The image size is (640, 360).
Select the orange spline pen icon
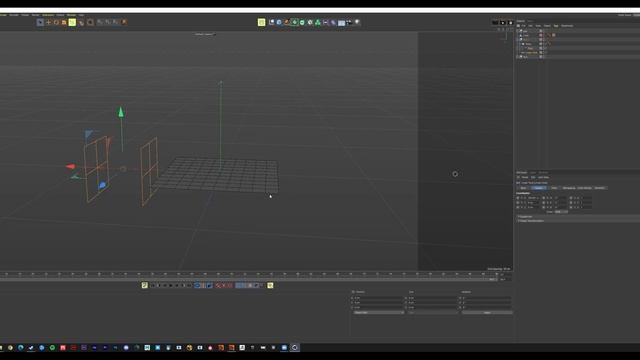(x=287, y=22)
